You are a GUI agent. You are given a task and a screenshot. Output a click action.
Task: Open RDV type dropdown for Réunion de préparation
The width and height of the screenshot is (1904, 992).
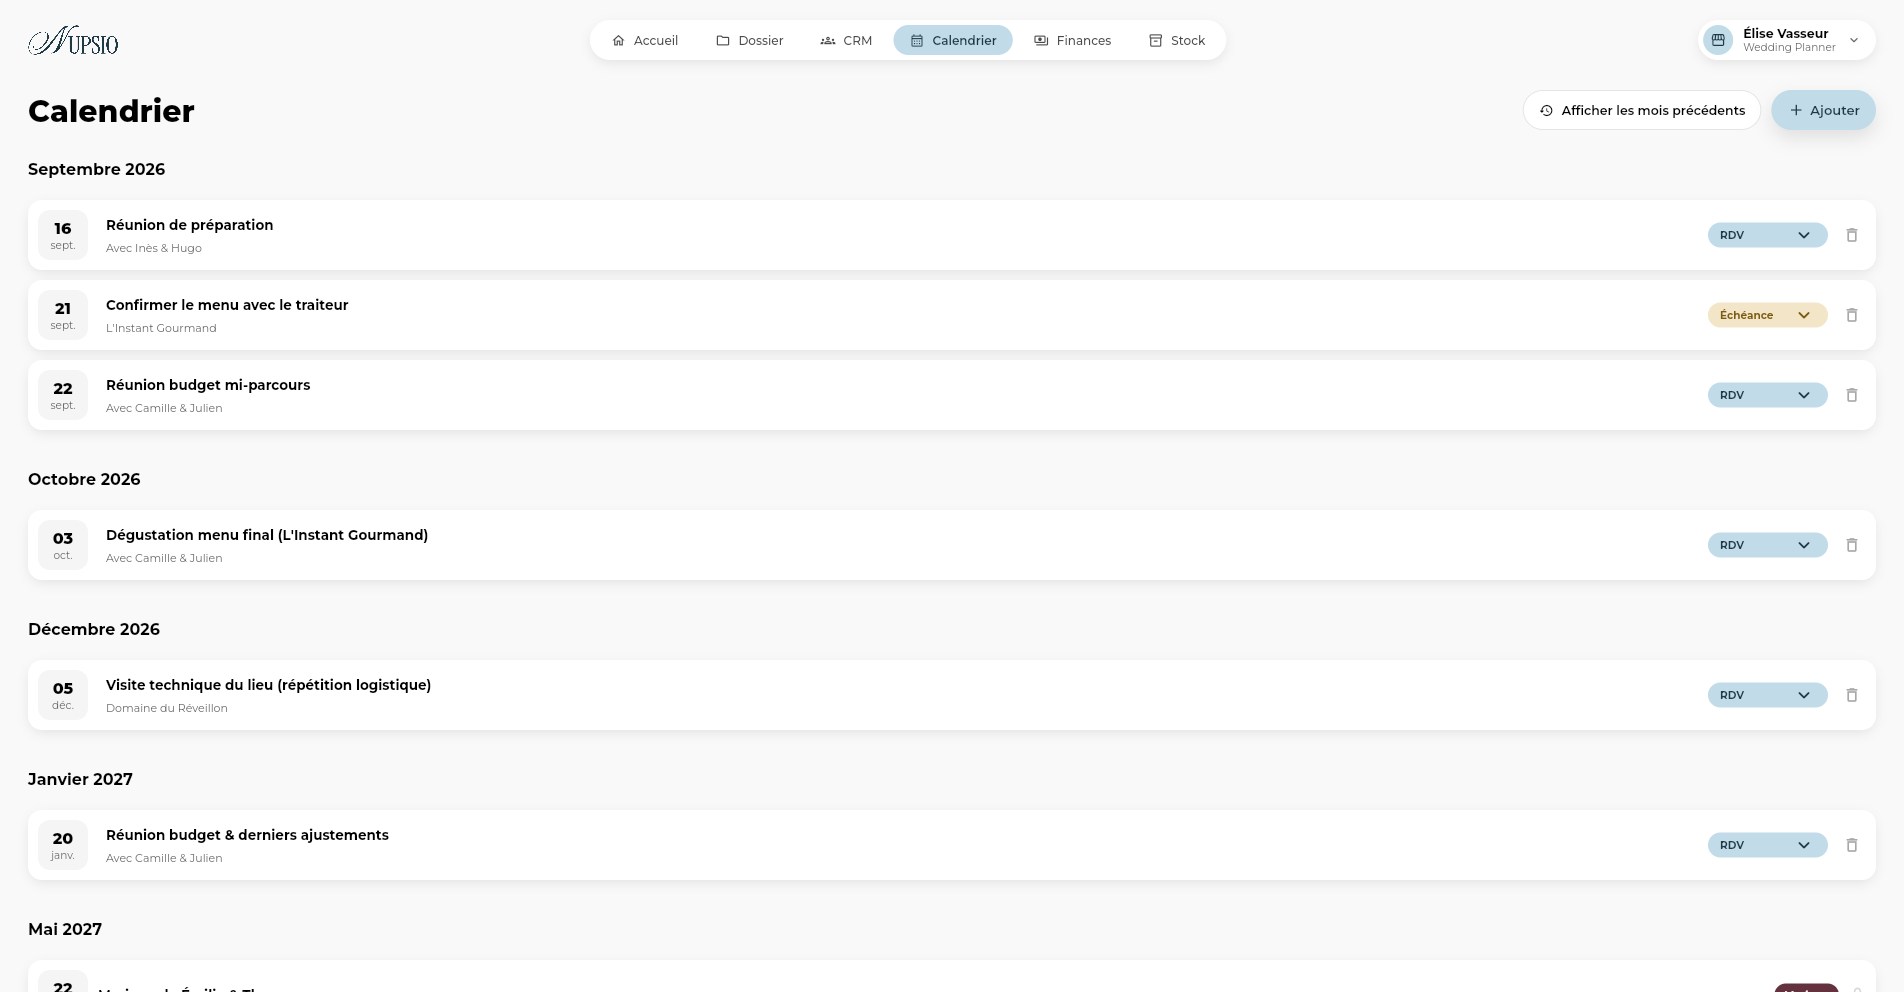(x=1767, y=235)
